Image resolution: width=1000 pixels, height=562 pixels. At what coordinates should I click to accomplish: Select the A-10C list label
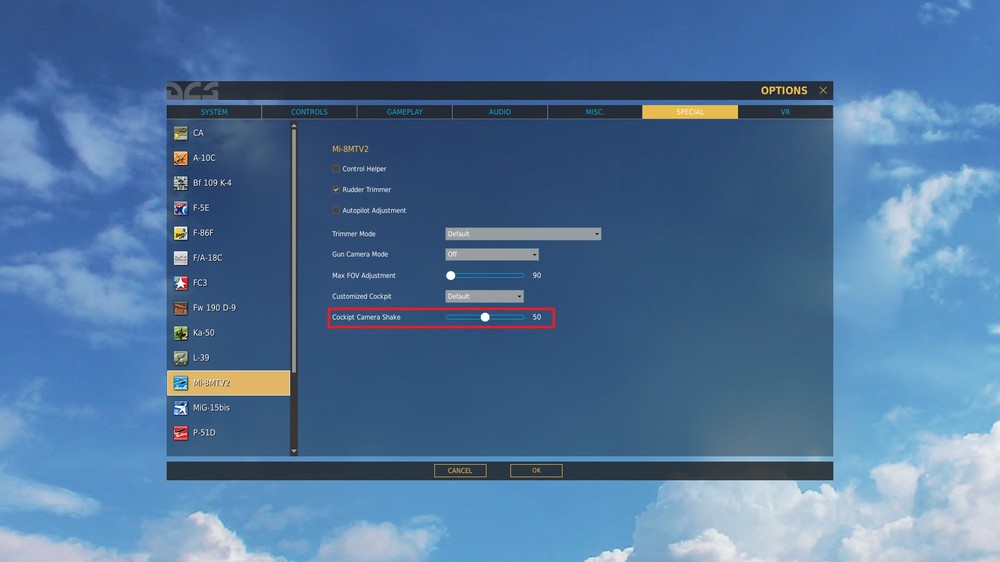pyautogui.click(x=204, y=158)
